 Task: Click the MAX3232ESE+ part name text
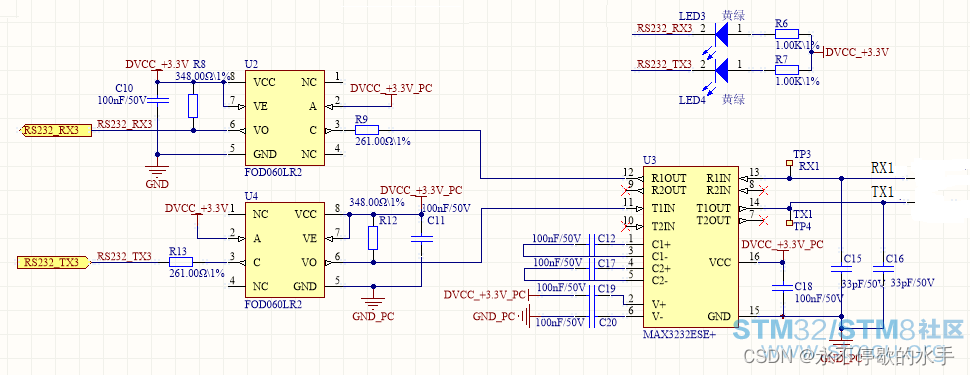[679, 334]
